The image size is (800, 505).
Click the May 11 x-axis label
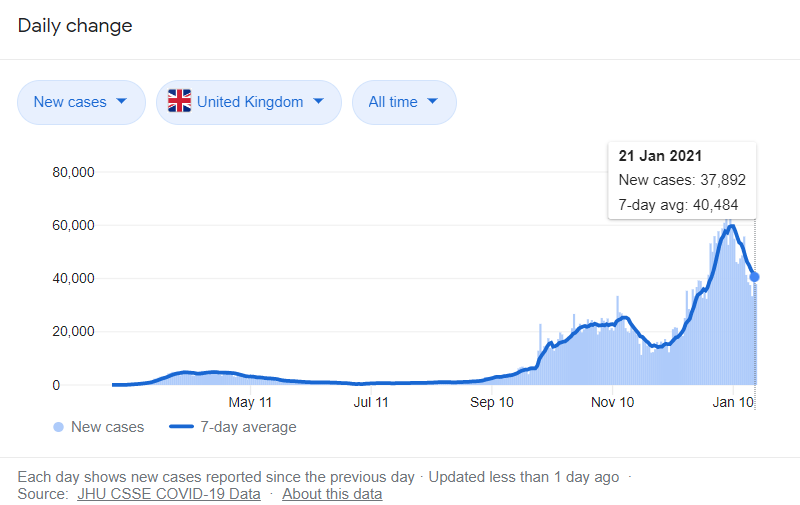click(250, 403)
